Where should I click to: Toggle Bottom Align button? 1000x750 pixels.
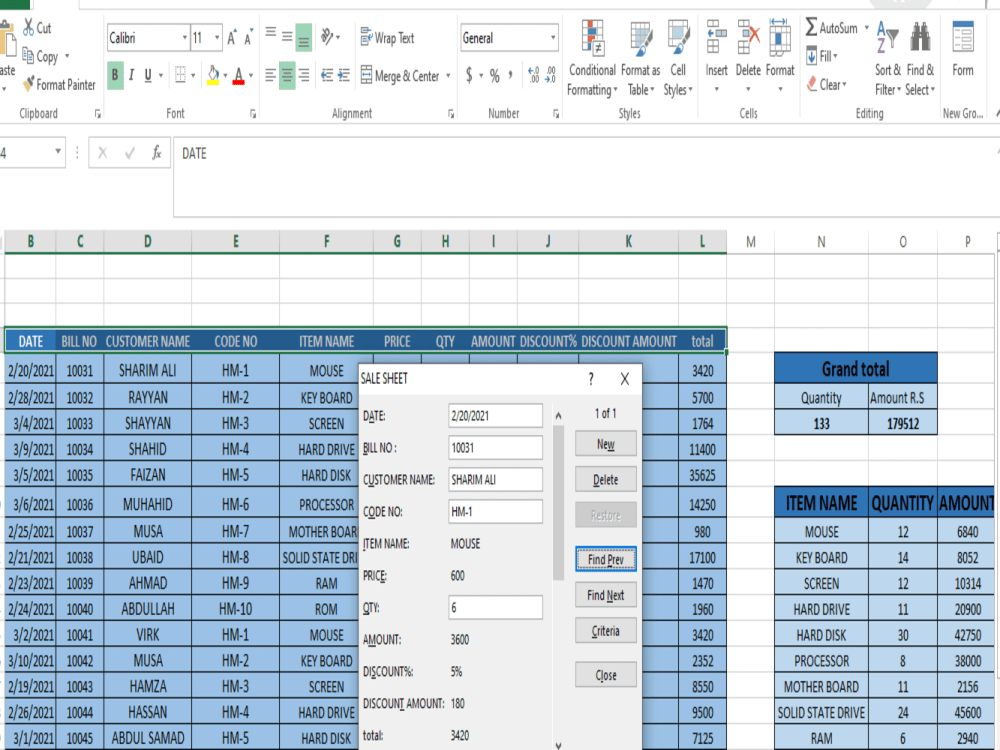[304, 37]
